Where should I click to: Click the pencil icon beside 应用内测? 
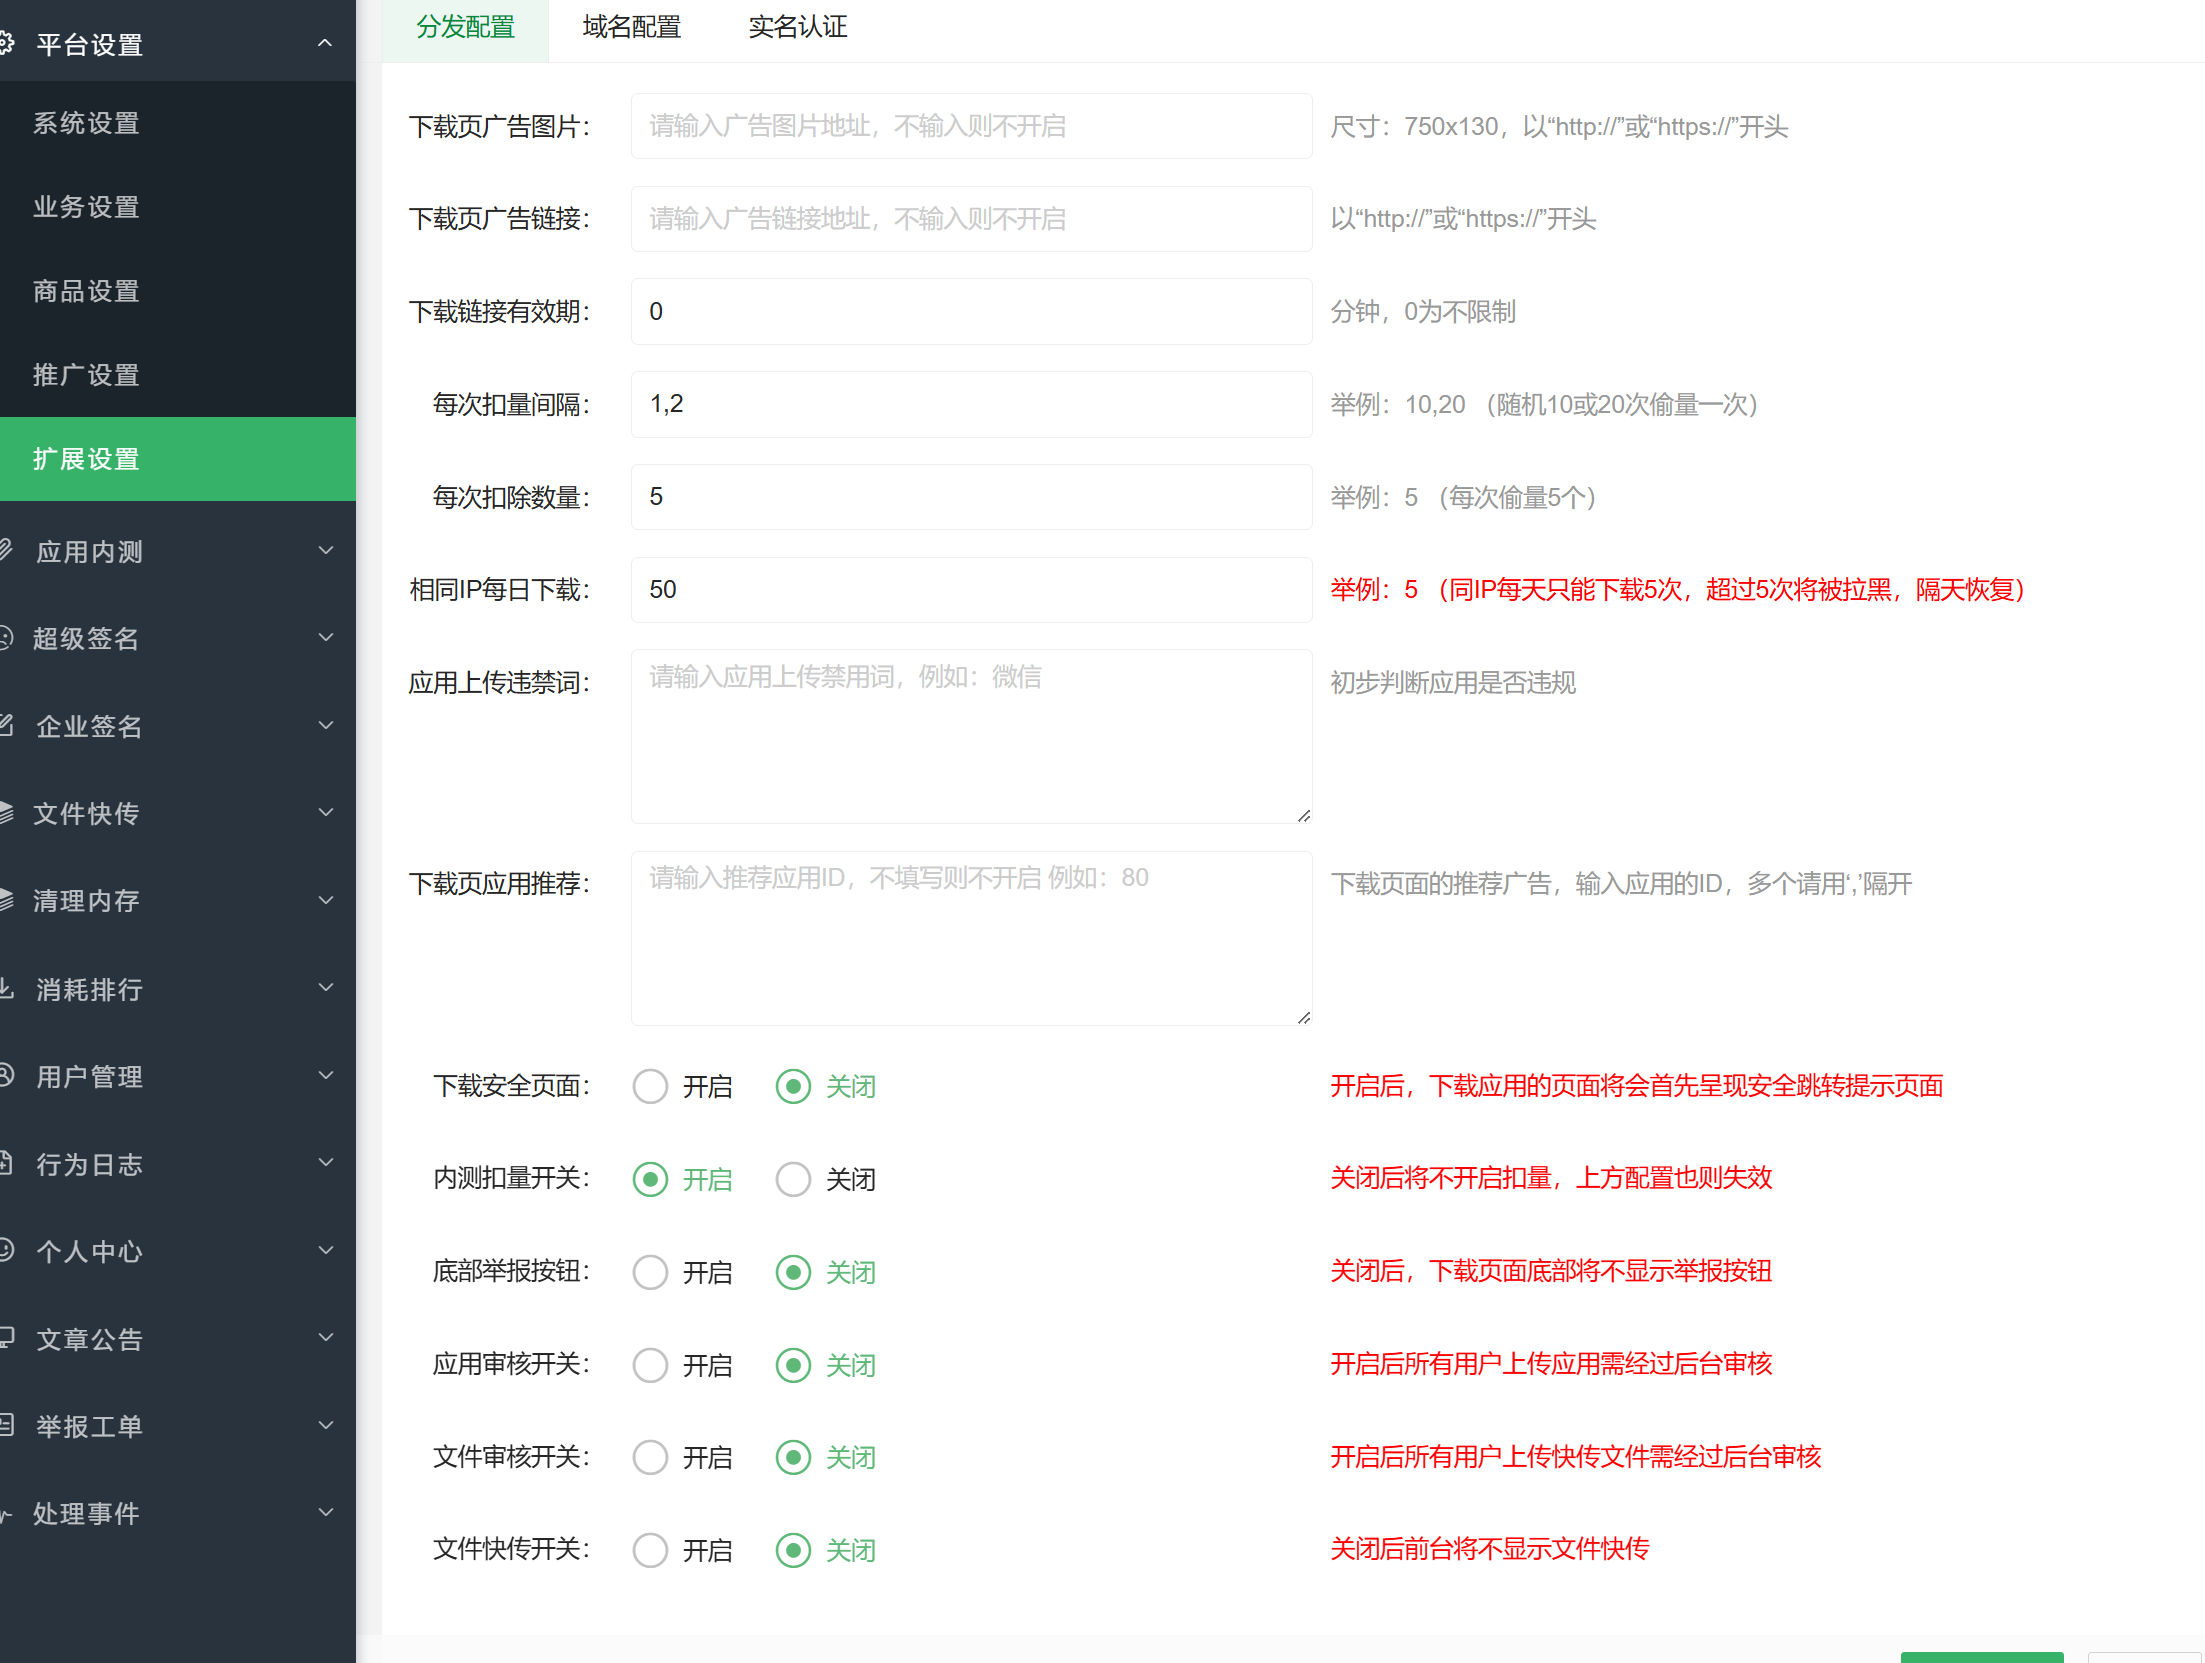(6, 549)
